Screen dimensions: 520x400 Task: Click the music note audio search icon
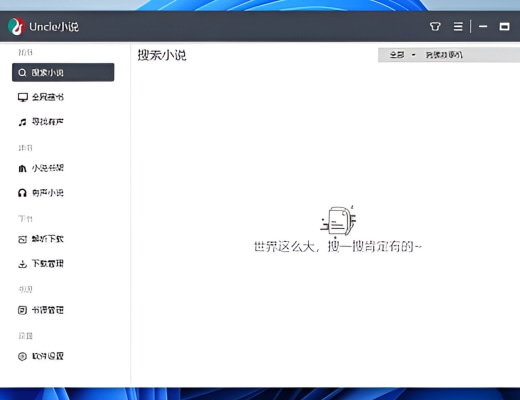click(x=22, y=122)
